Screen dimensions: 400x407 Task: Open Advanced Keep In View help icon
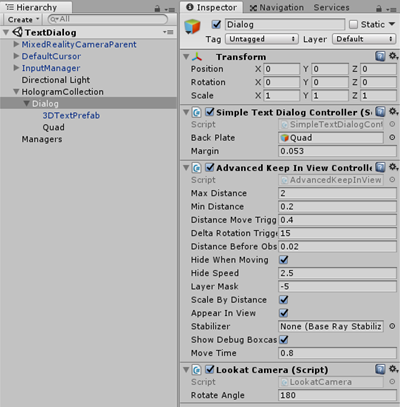[x=380, y=167]
